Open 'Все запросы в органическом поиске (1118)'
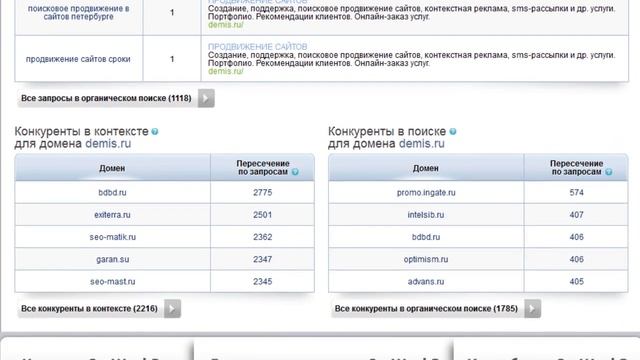 coord(106,98)
